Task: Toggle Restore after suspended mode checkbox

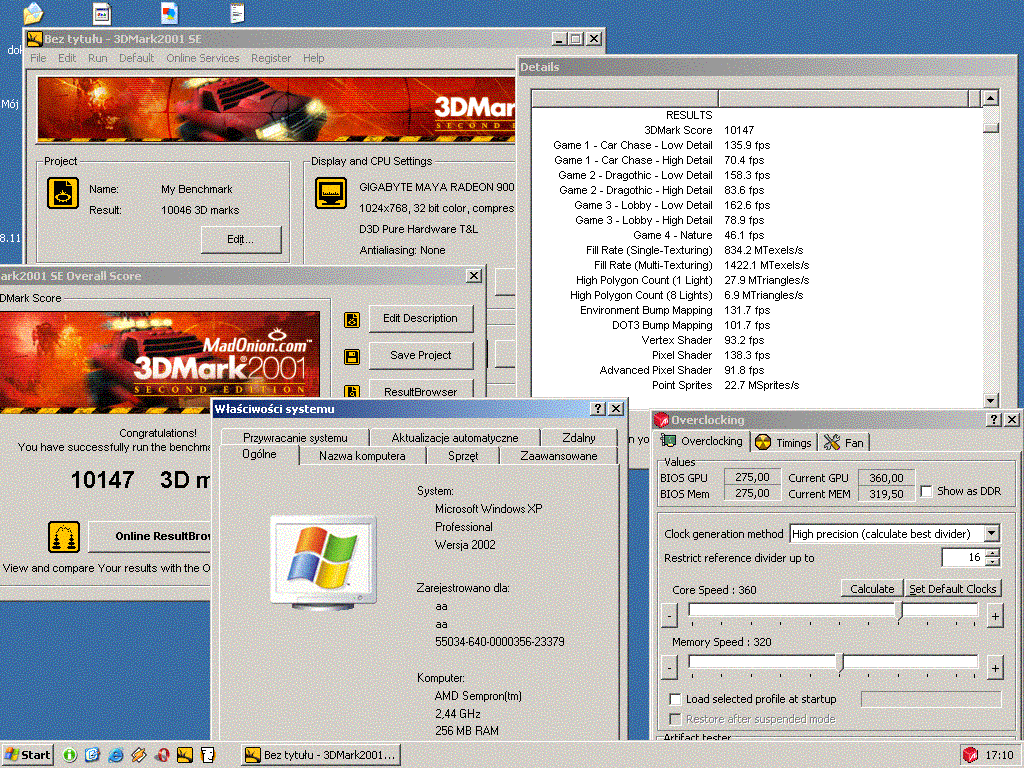Action: coord(675,719)
